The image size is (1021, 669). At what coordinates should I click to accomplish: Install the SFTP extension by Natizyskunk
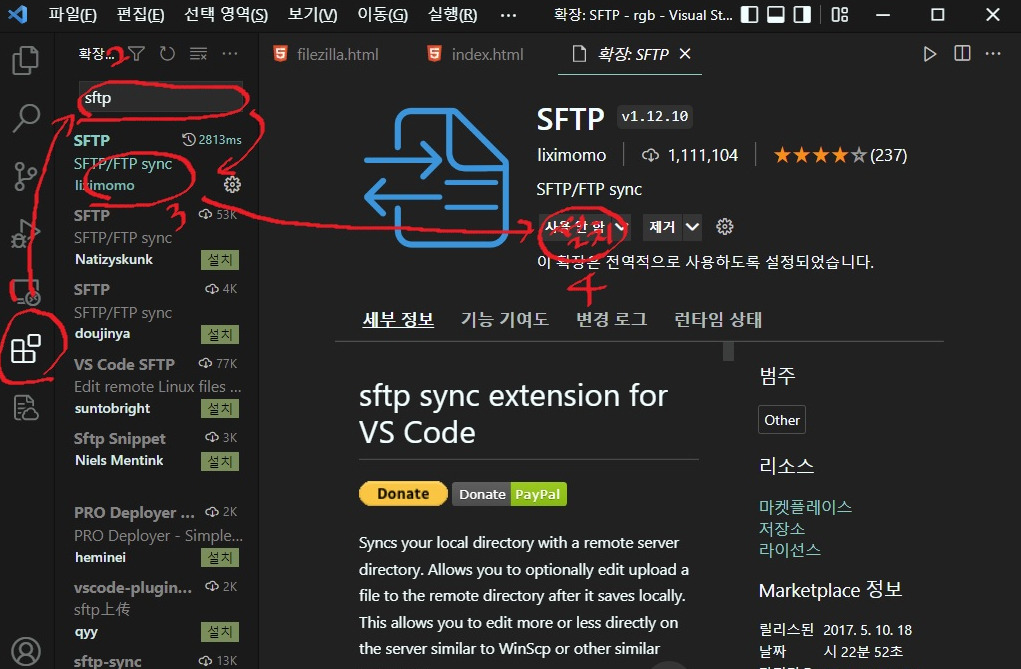(219, 260)
